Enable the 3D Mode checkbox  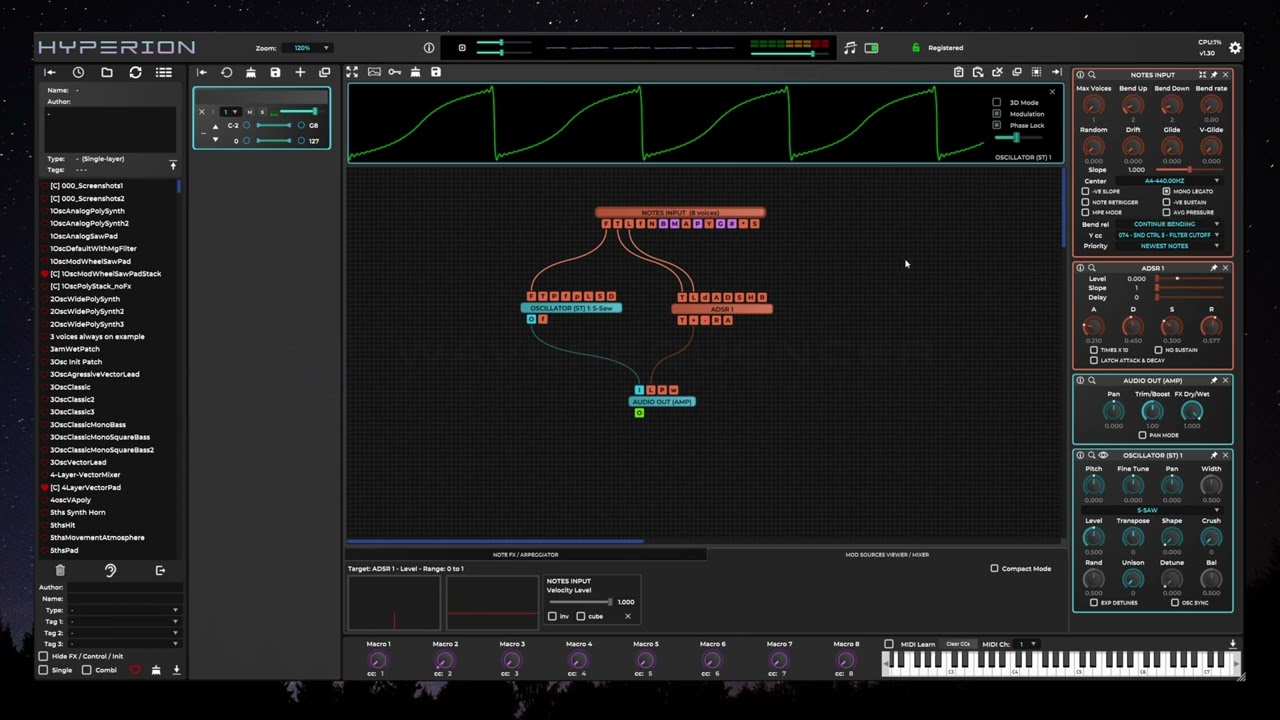(x=996, y=102)
